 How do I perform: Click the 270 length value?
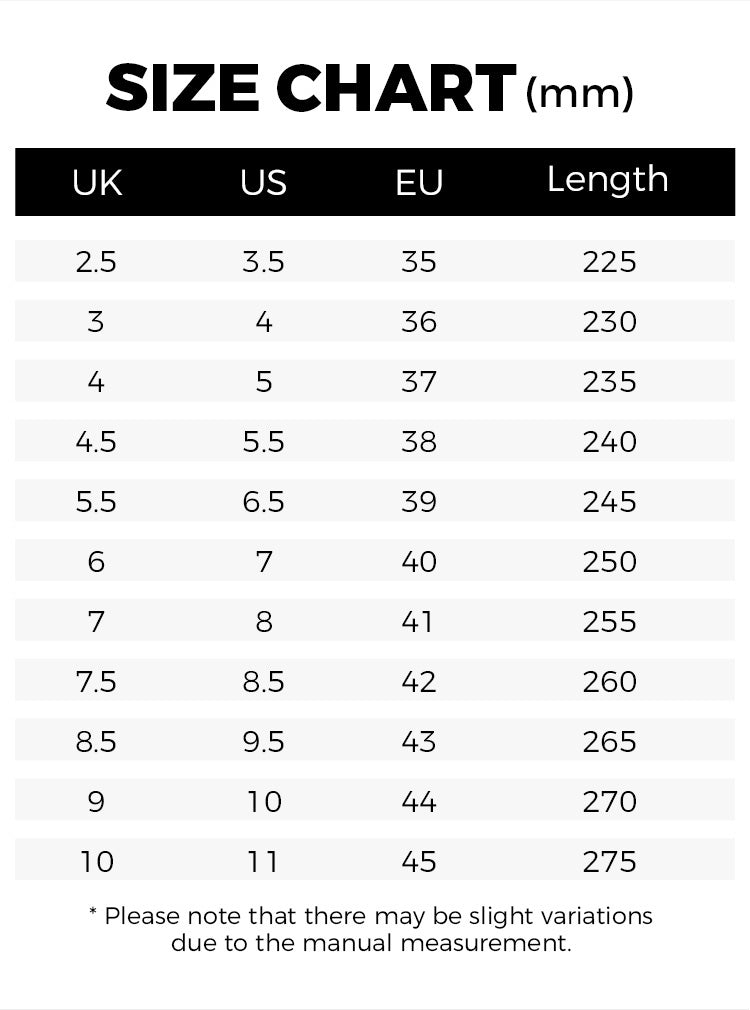pyautogui.click(x=609, y=802)
